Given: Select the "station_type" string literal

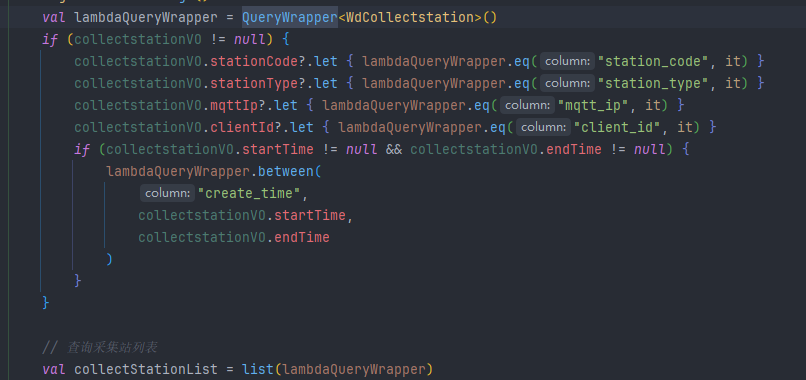Looking at the screenshot, I should click(x=653, y=83).
